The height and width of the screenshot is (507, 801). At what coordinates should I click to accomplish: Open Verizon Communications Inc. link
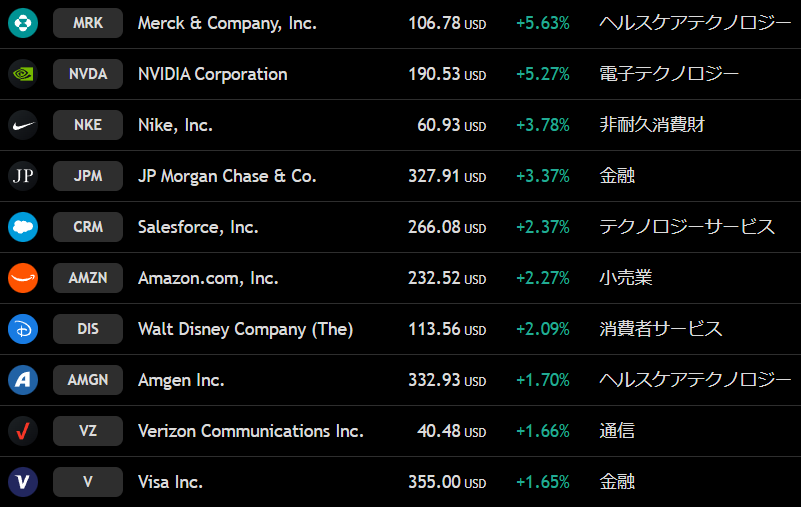click(x=250, y=431)
